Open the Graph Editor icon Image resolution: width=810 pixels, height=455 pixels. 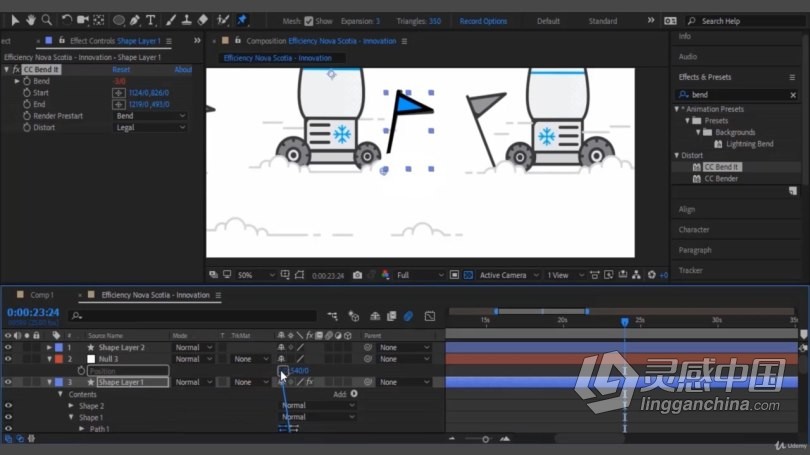[430, 316]
